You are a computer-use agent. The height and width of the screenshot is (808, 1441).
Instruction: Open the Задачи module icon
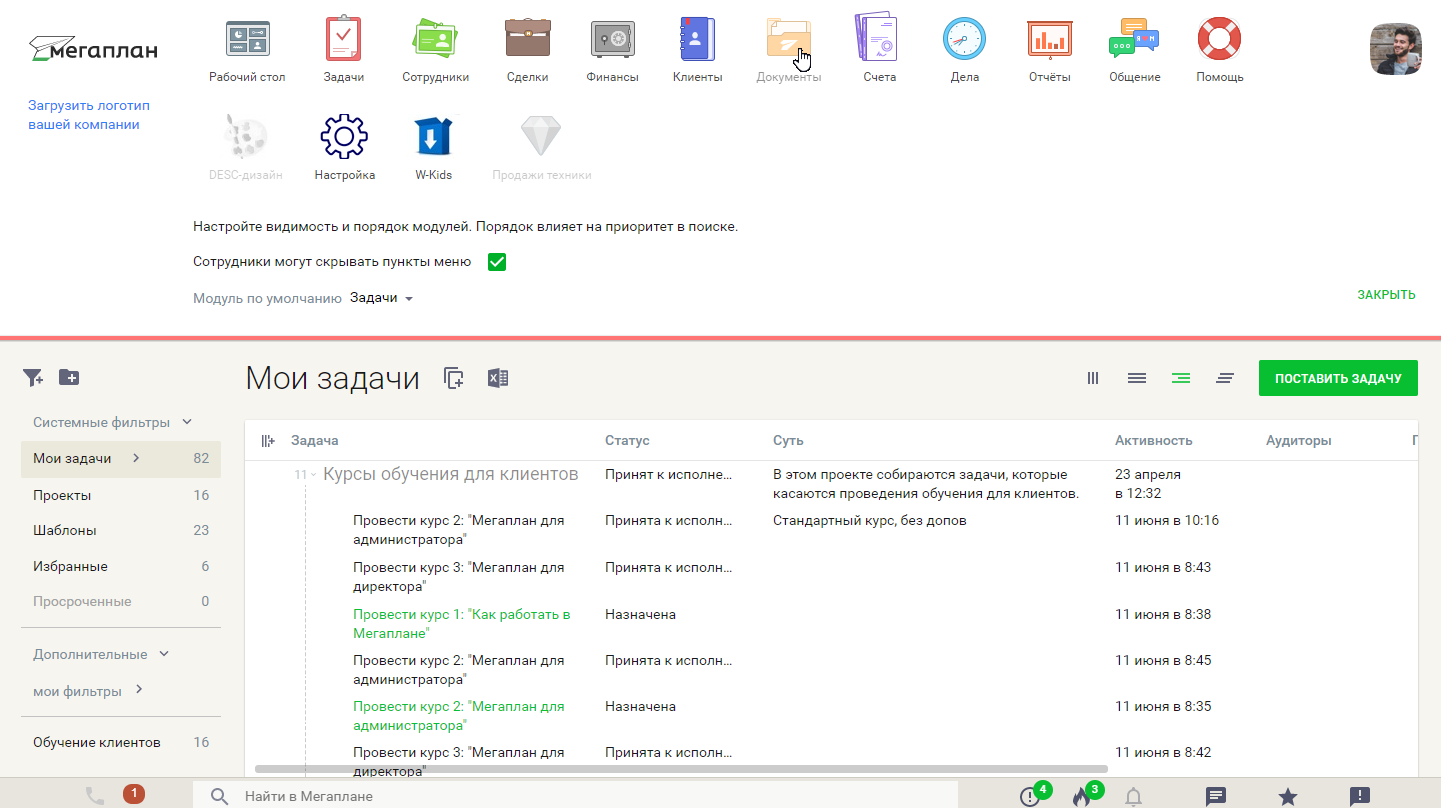(x=343, y=38)
